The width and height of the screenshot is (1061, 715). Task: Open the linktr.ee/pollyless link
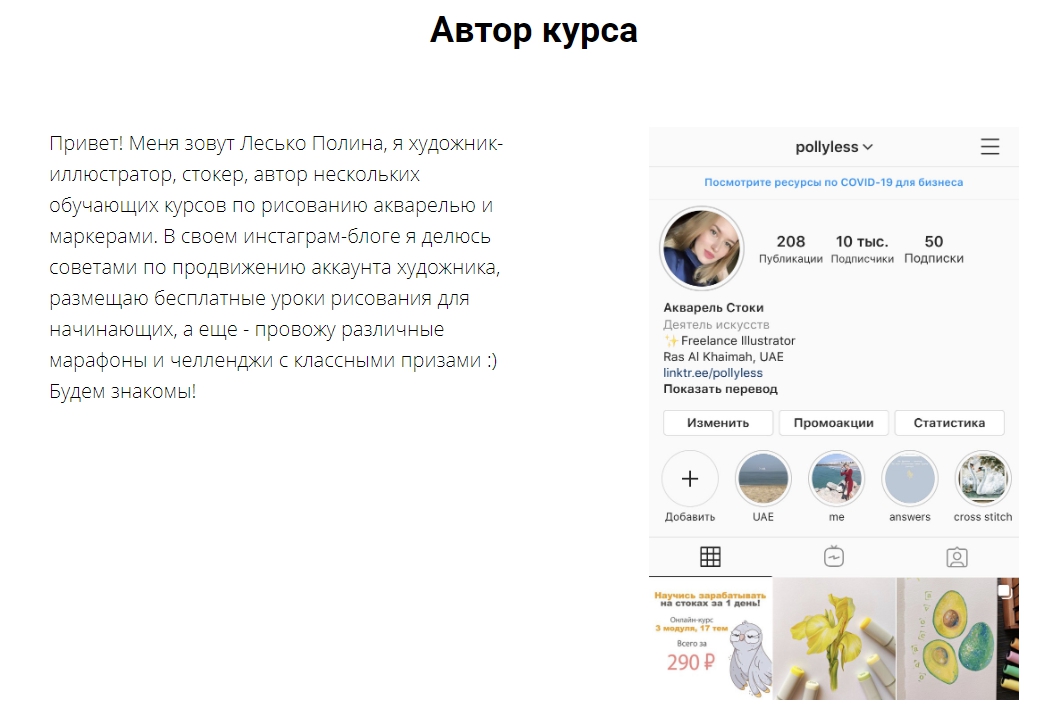pyautogui.click(x=713, y=373)
